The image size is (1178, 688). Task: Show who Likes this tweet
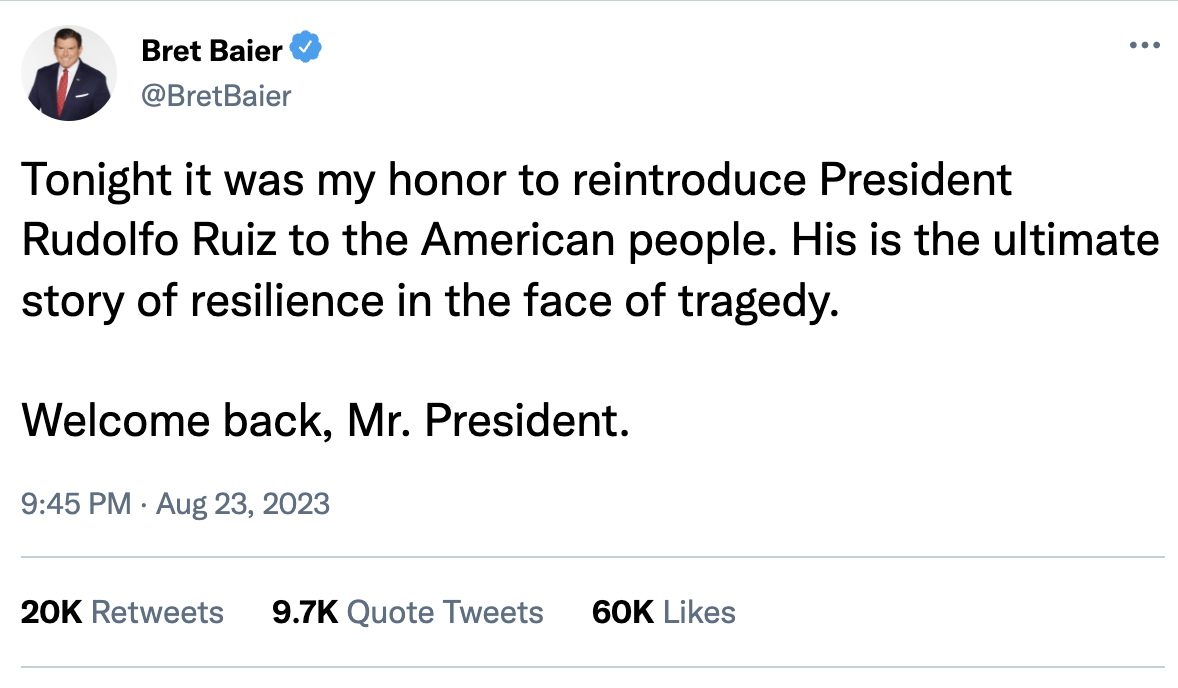pos(699,612)
